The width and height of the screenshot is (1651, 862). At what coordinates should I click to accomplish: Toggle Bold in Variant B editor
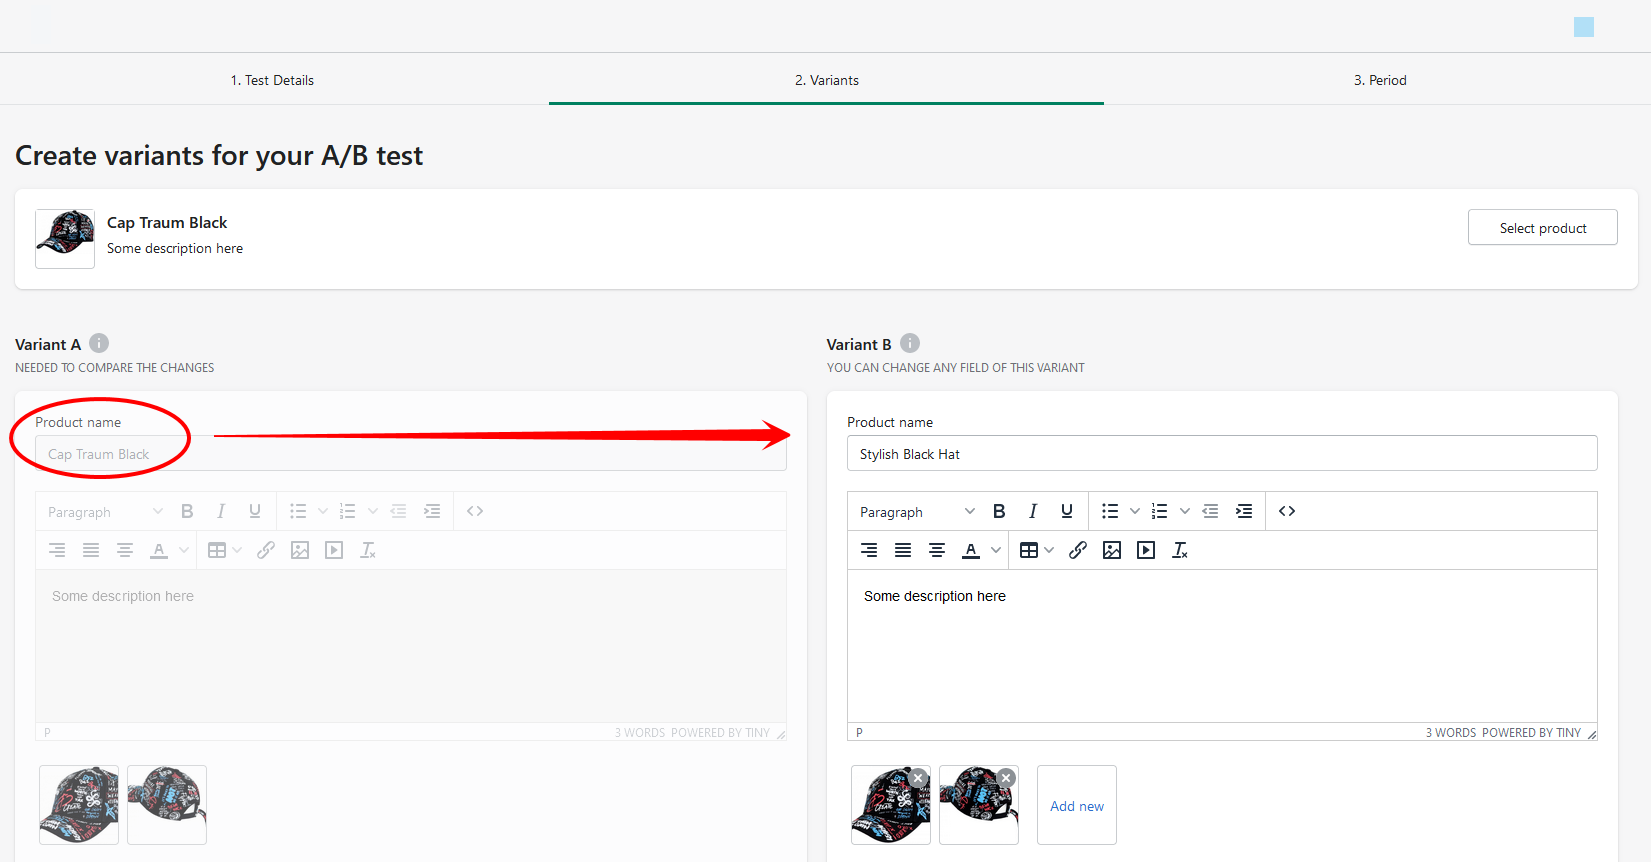[x=999, y=511]
